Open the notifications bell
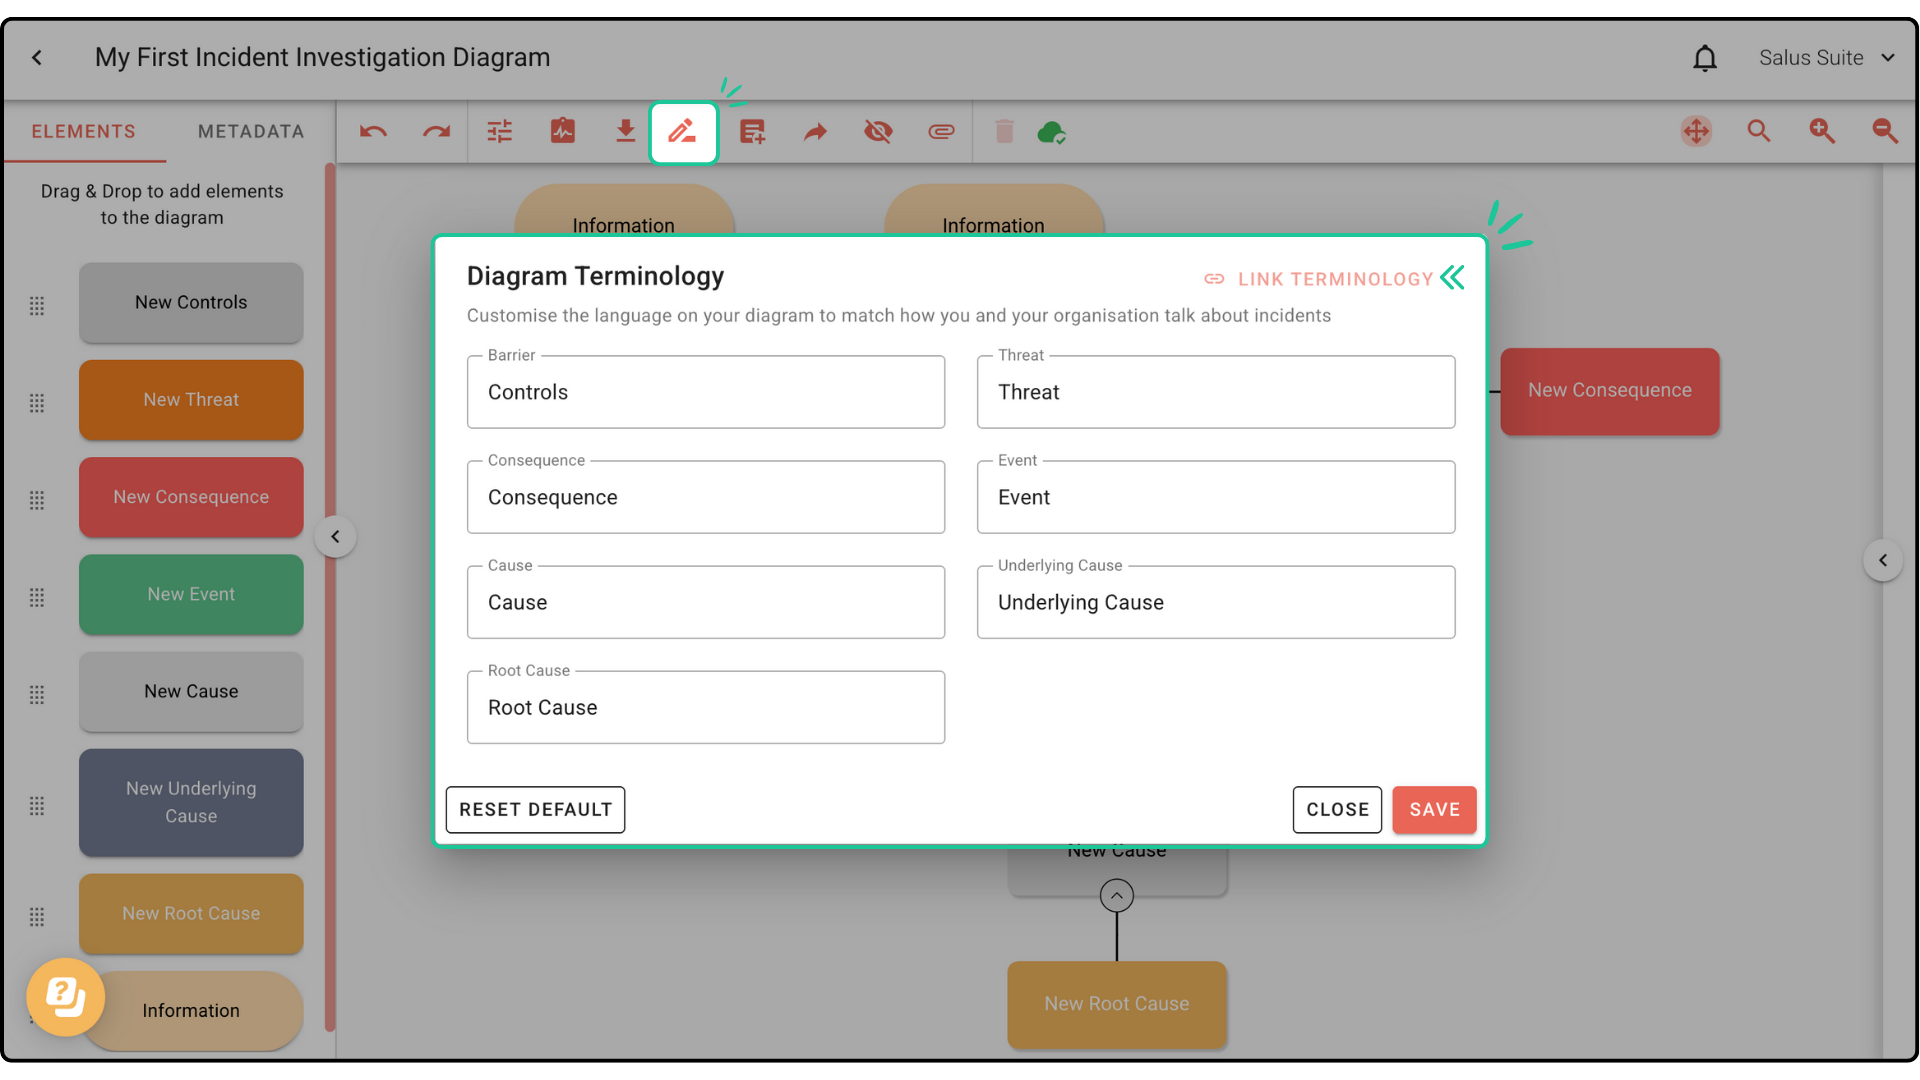This screenshot has width=1920, height=1080. [1705, 58]
